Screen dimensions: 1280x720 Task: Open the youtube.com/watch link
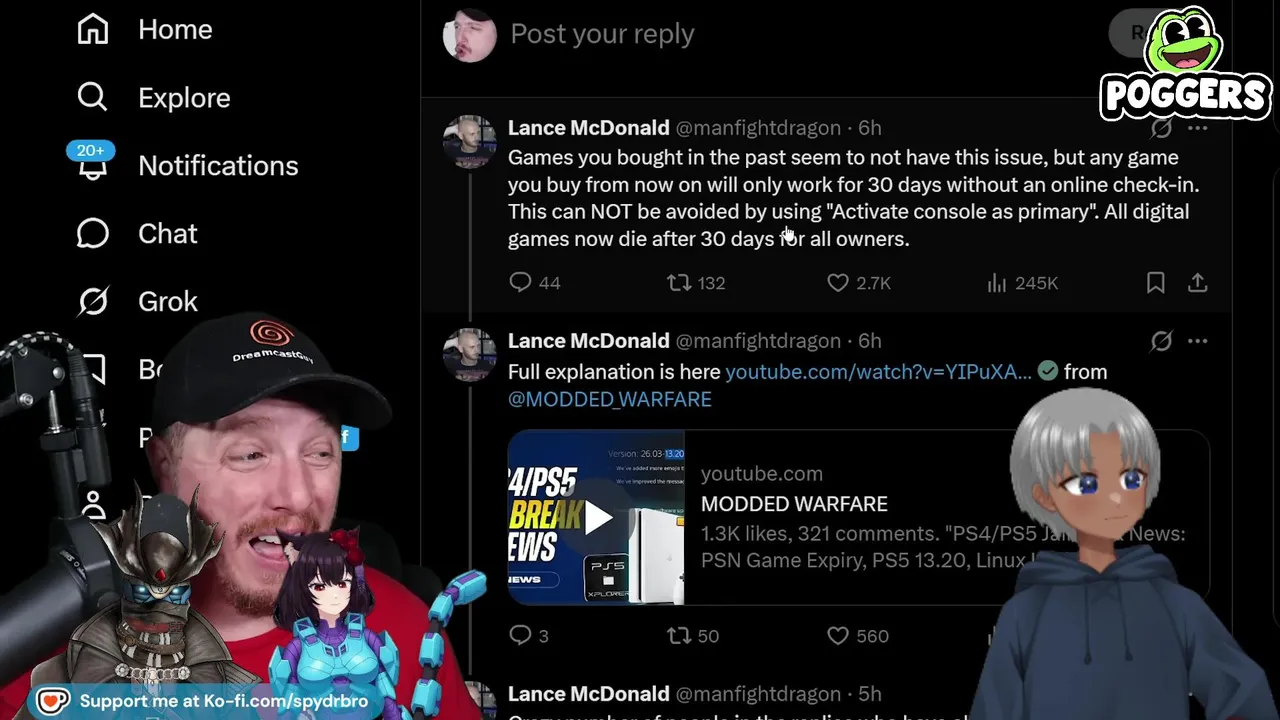click(878, 372)
